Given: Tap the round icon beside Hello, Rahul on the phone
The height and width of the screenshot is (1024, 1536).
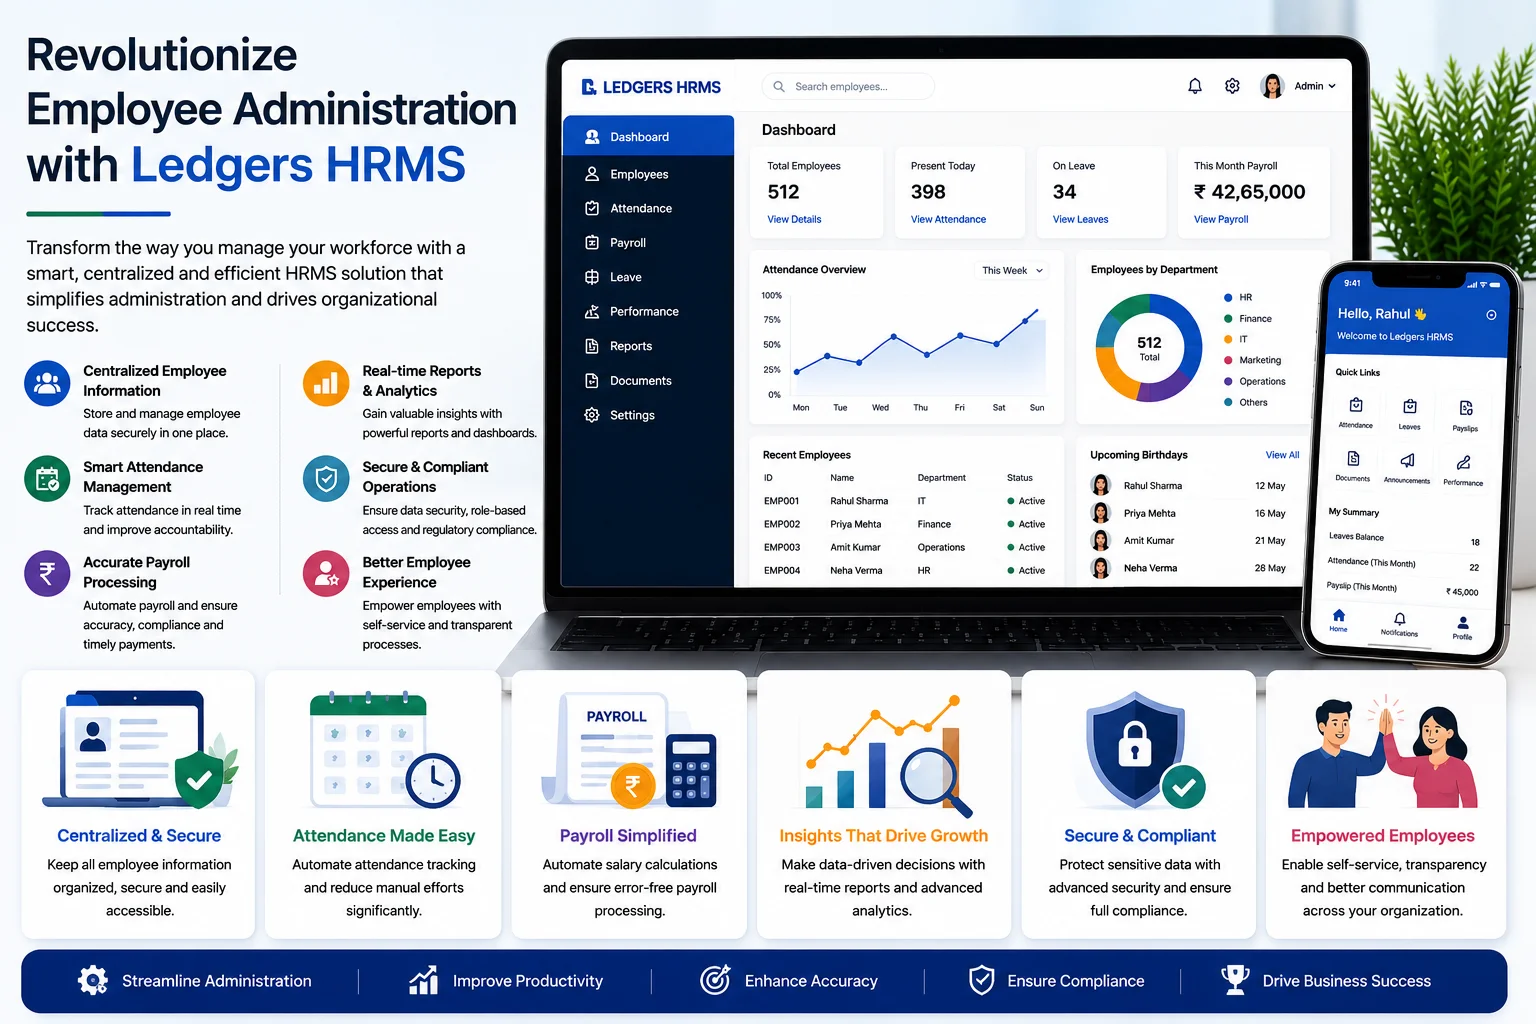Looking at the screenshot, I should tap(1491, 315).
